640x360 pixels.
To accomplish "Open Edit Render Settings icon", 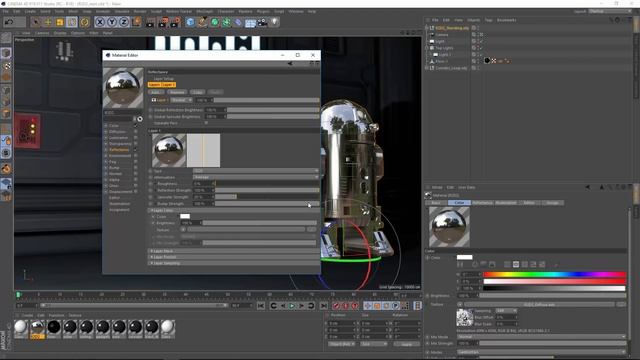I will coord(176,22).
